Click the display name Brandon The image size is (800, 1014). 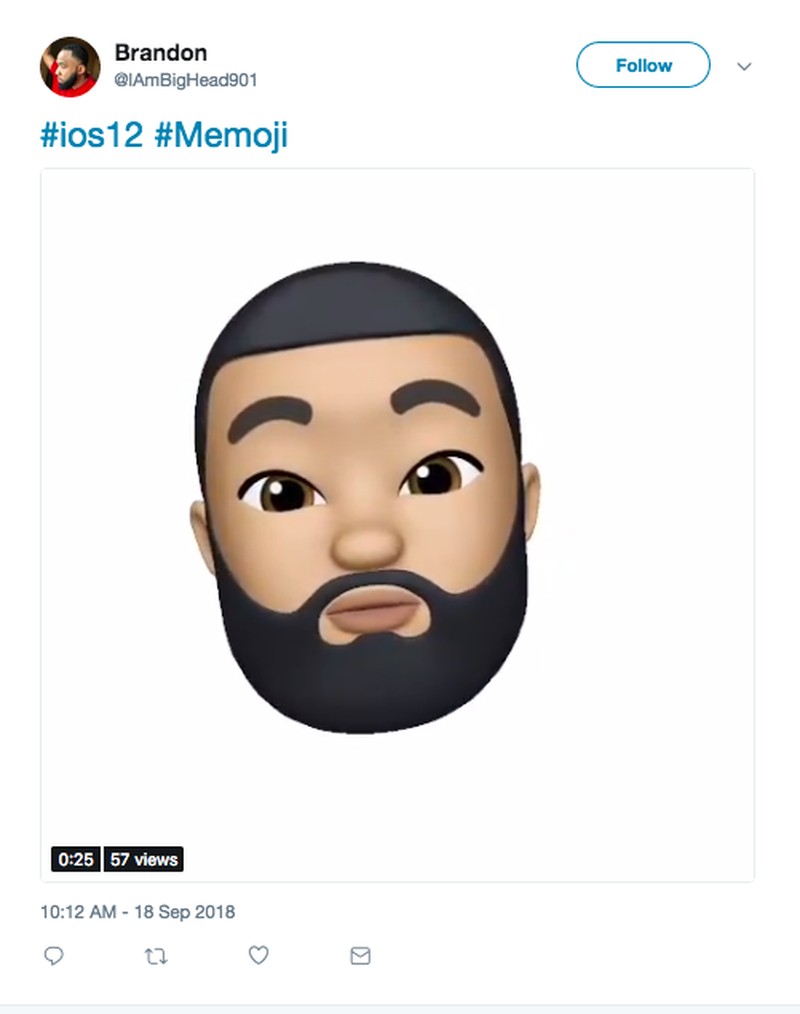click(160, 52)
